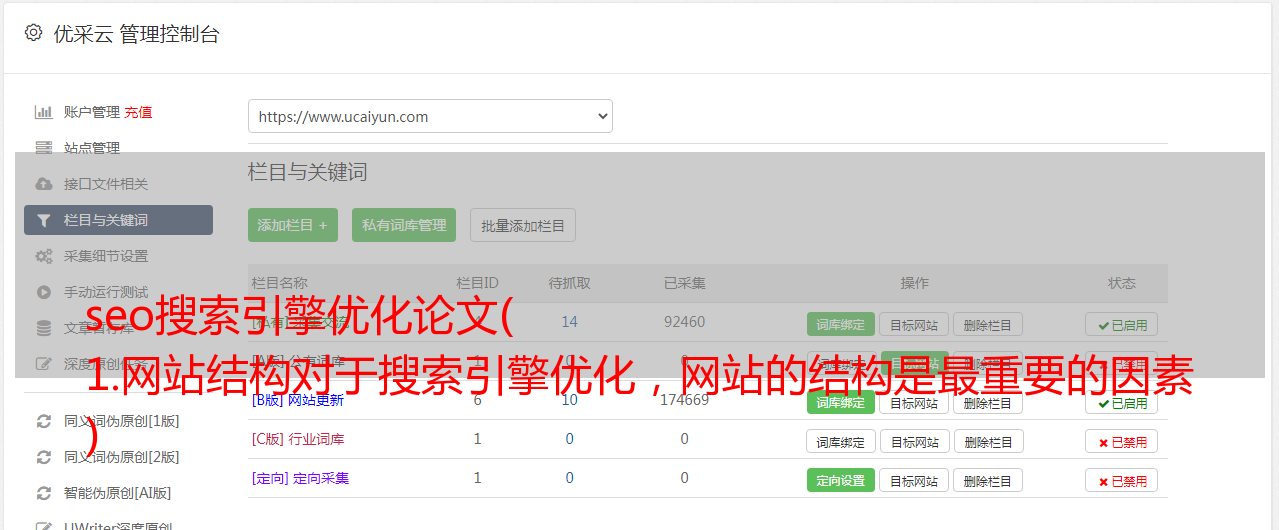Click 目标网站 for [C版] 行业词库
The image size is (1279, 530).
click(914, 441)
